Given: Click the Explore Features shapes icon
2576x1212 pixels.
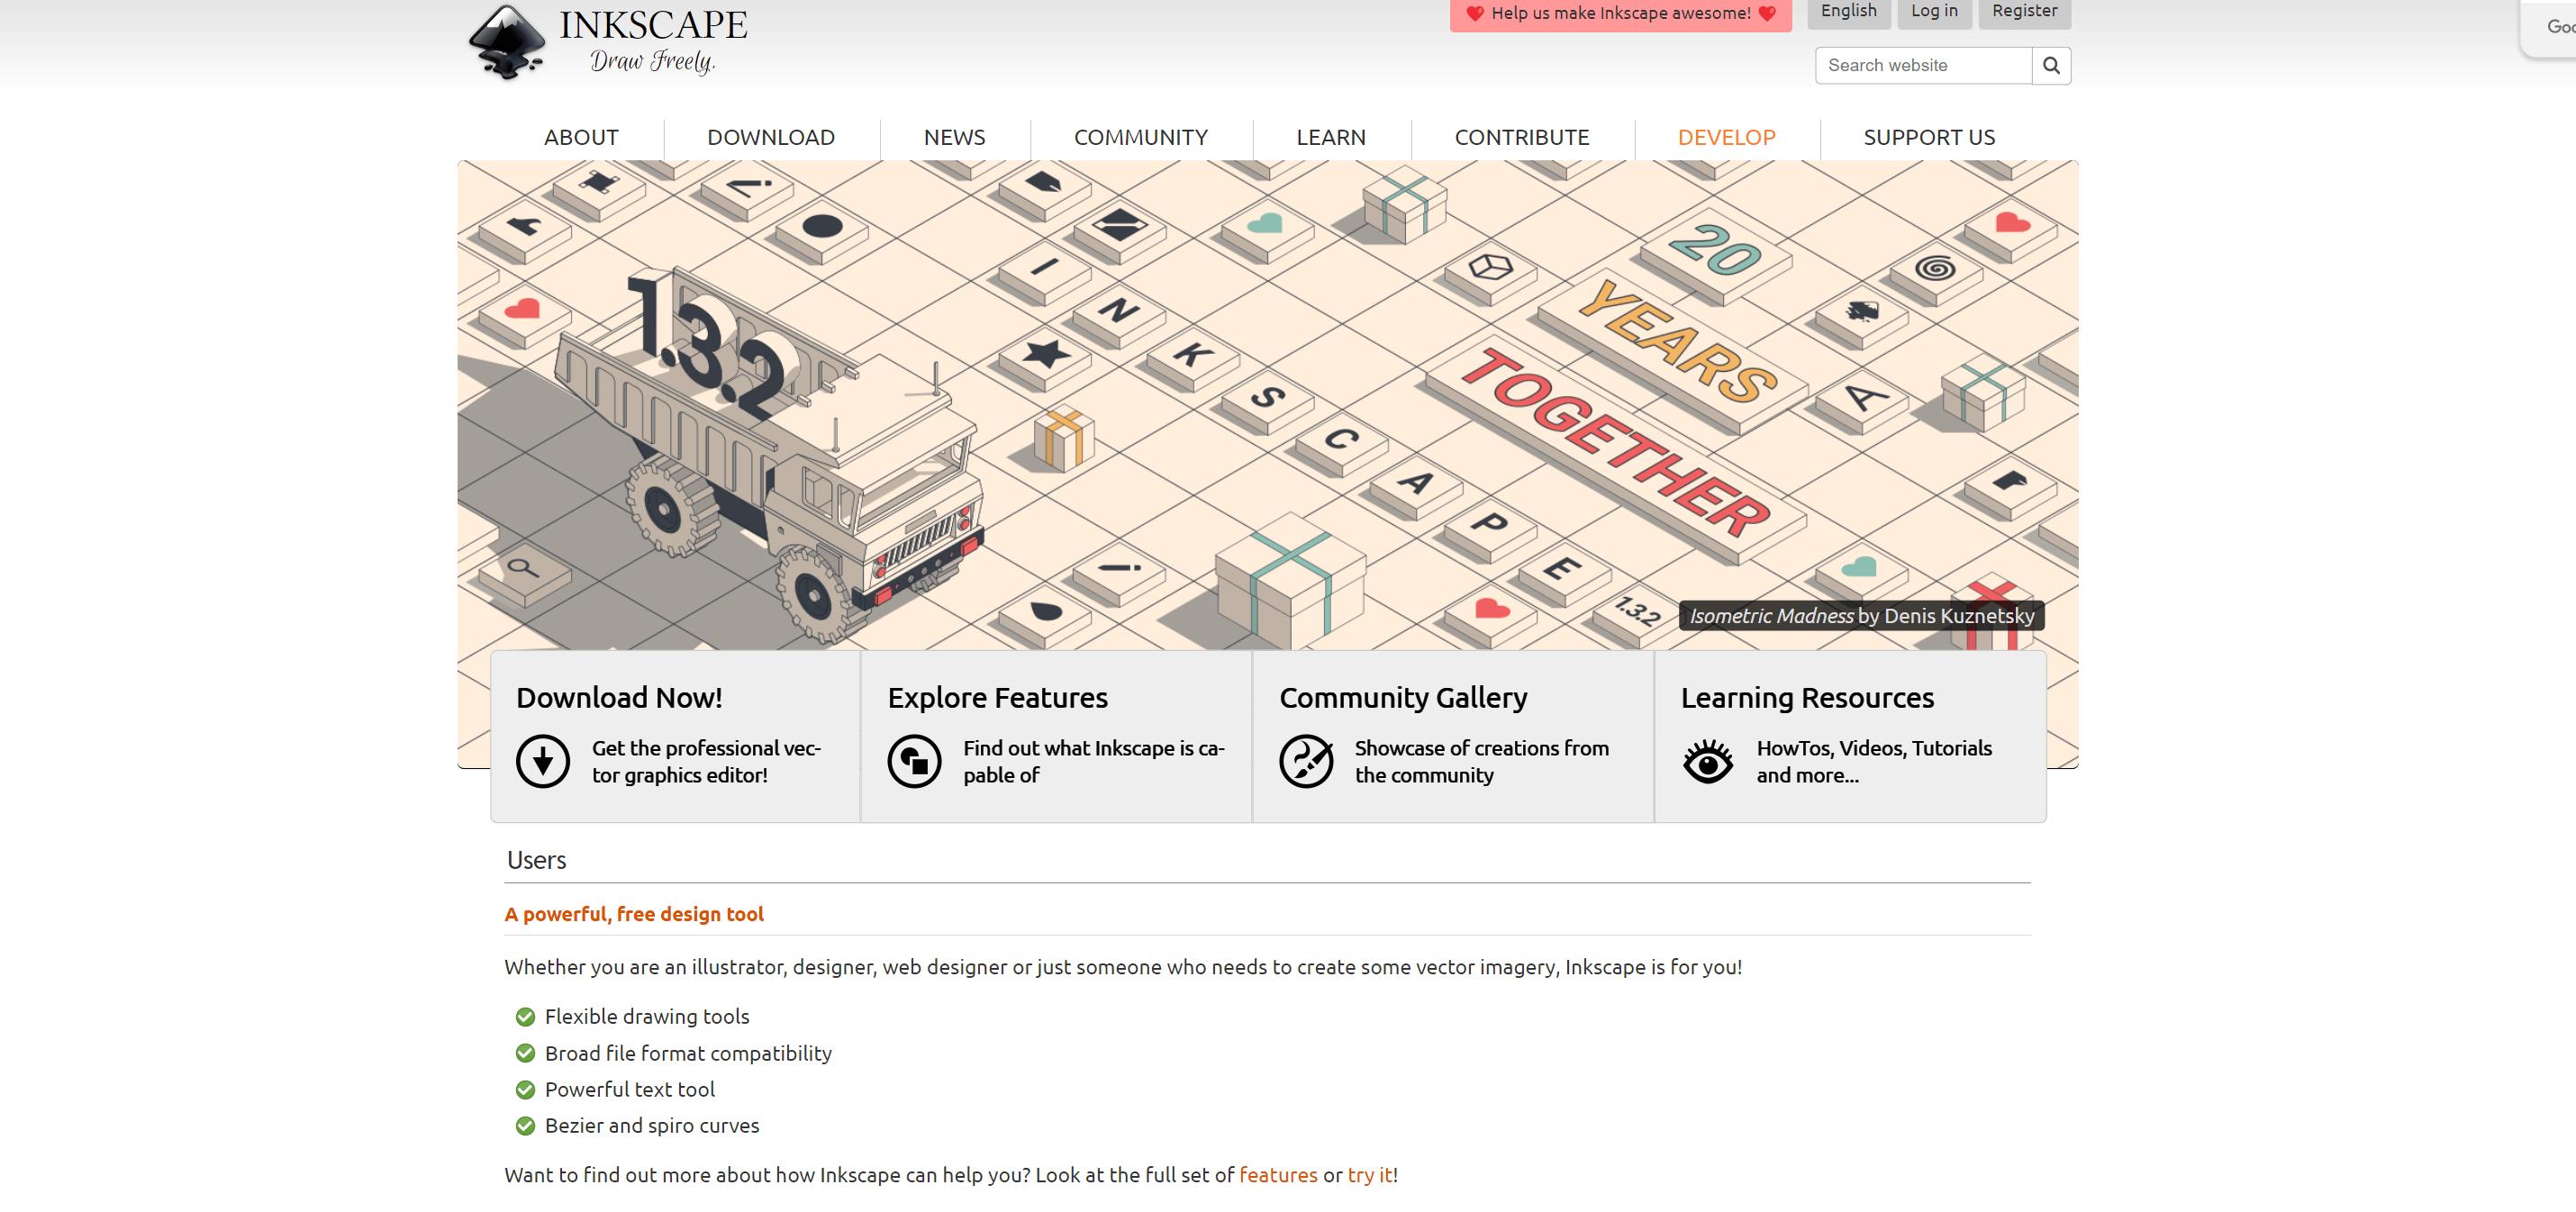Looking at the screenshot, I should point(914,761).
